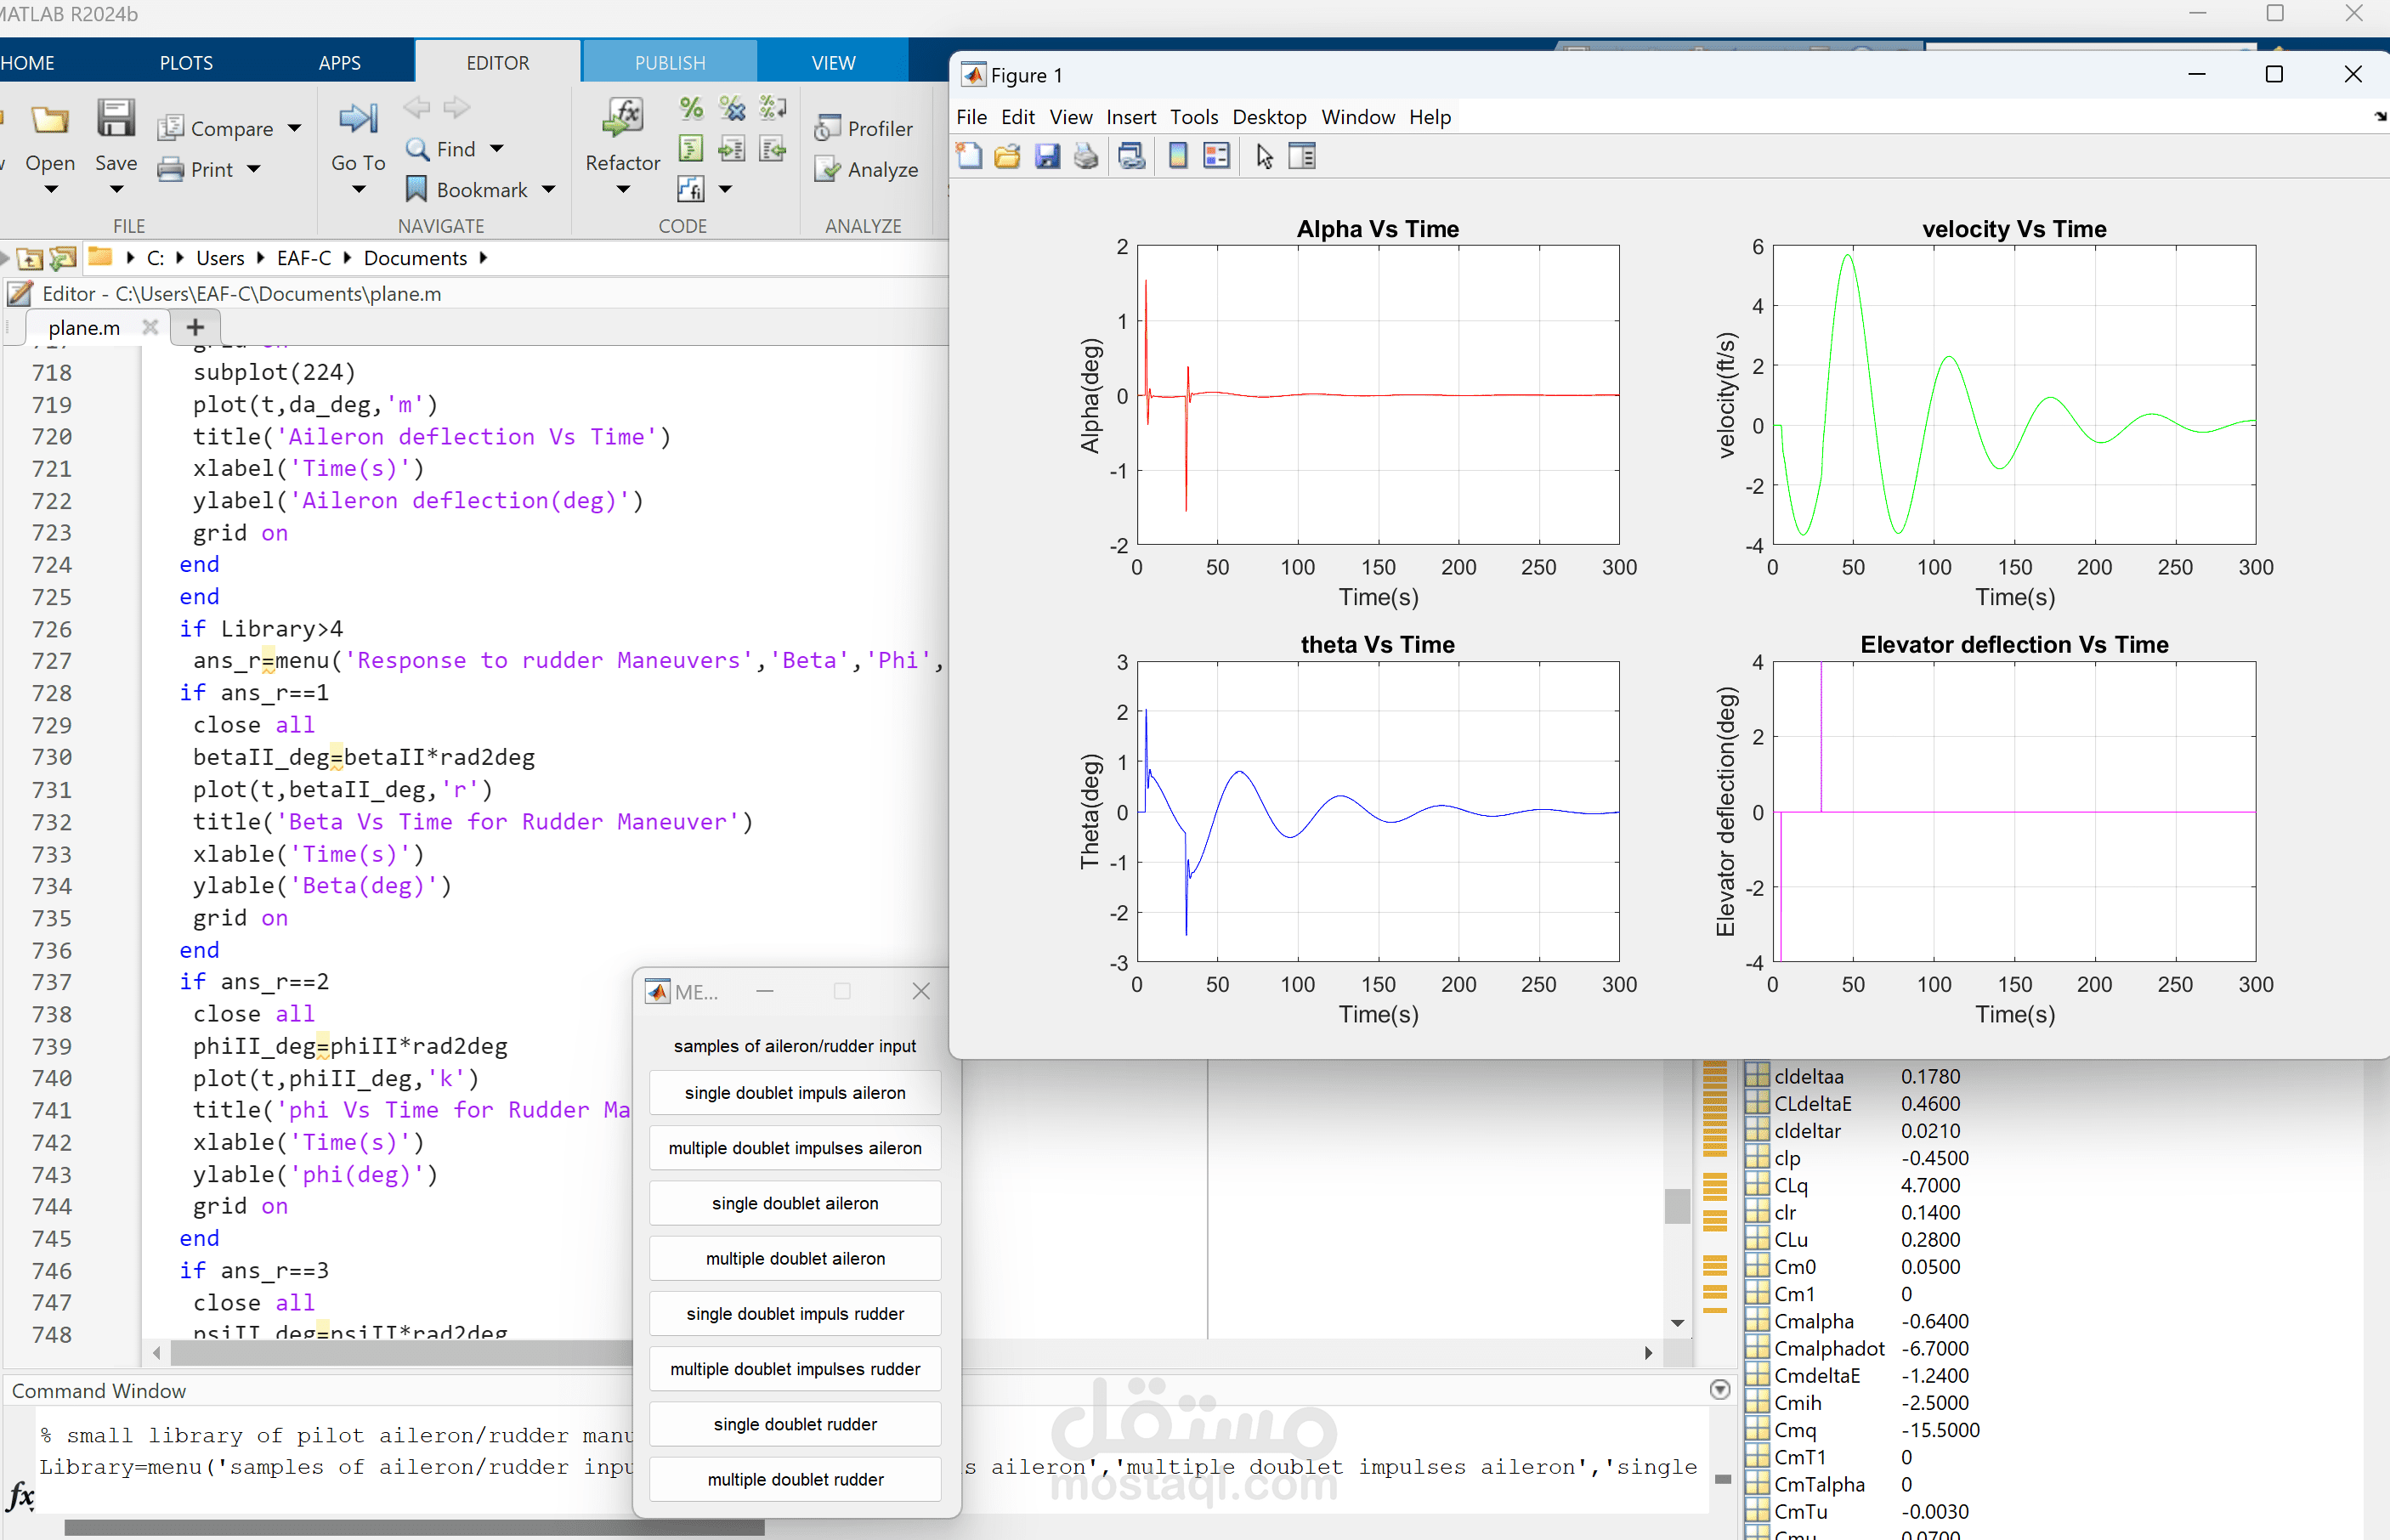Click the navigate Back arrow icon
Viewport: 2390px width, 1540px height.
(x=417, y=106)
